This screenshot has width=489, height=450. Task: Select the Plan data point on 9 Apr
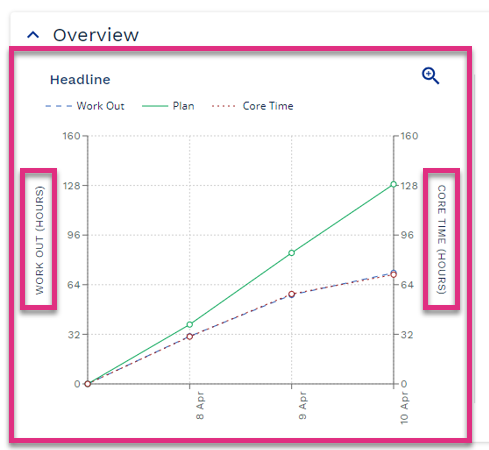[x=291, y=253]
